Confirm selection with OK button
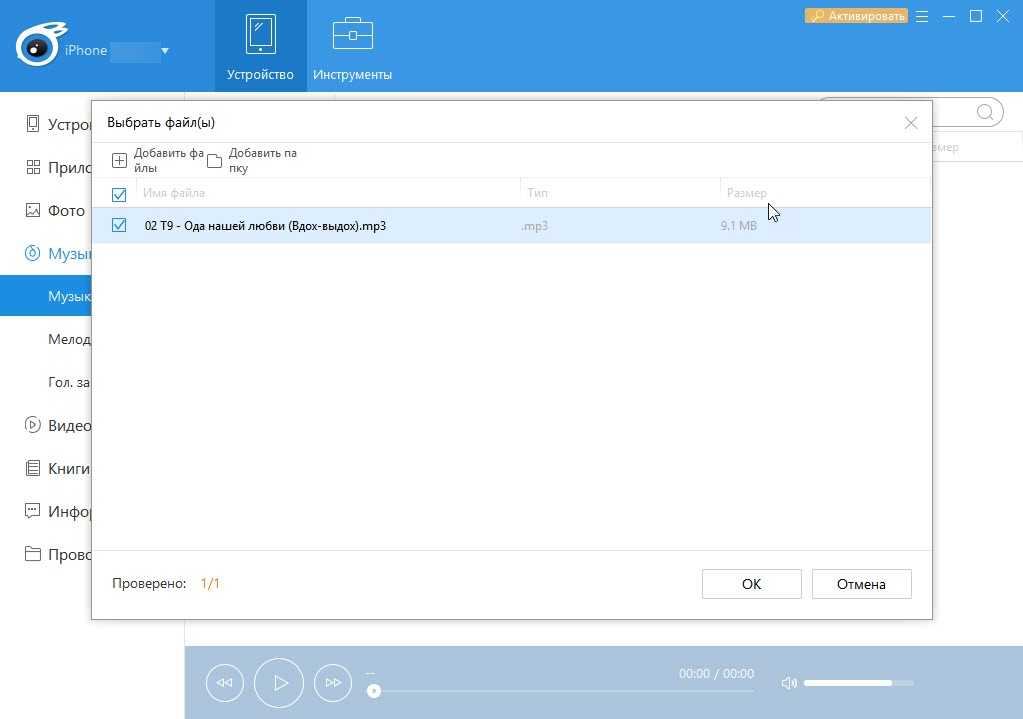Viewport: 1023px width, 719px height. tap(751, 584)
